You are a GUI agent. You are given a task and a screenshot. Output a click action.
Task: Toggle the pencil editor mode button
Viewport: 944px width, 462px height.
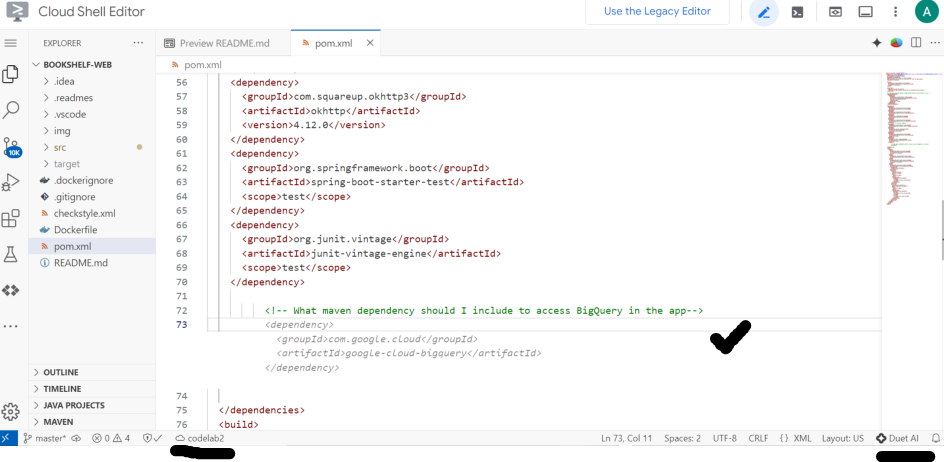764,12
